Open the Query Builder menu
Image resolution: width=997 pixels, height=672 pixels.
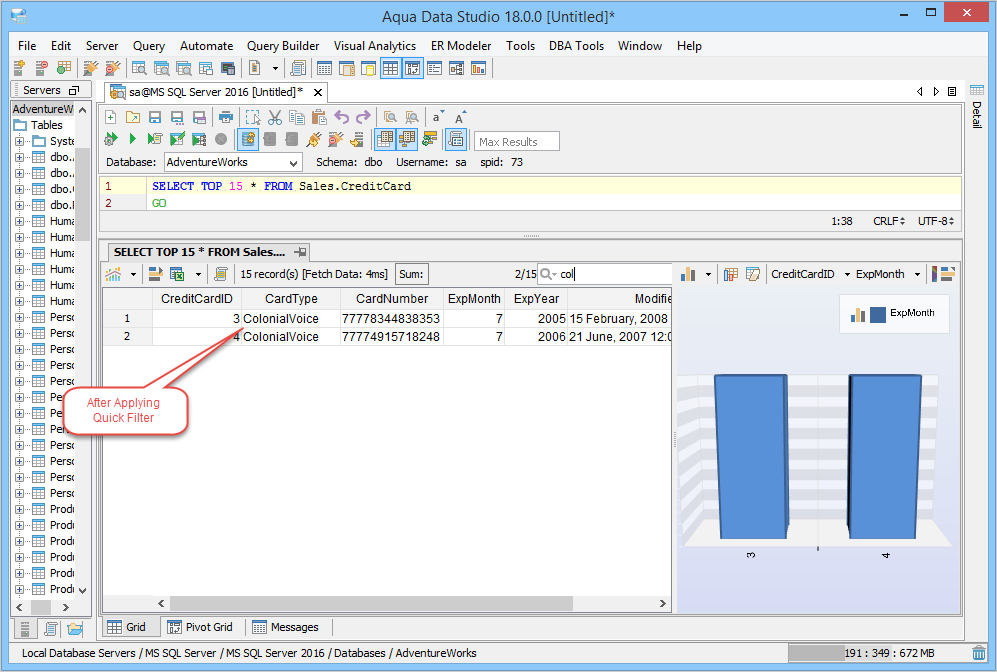[283, 46]
